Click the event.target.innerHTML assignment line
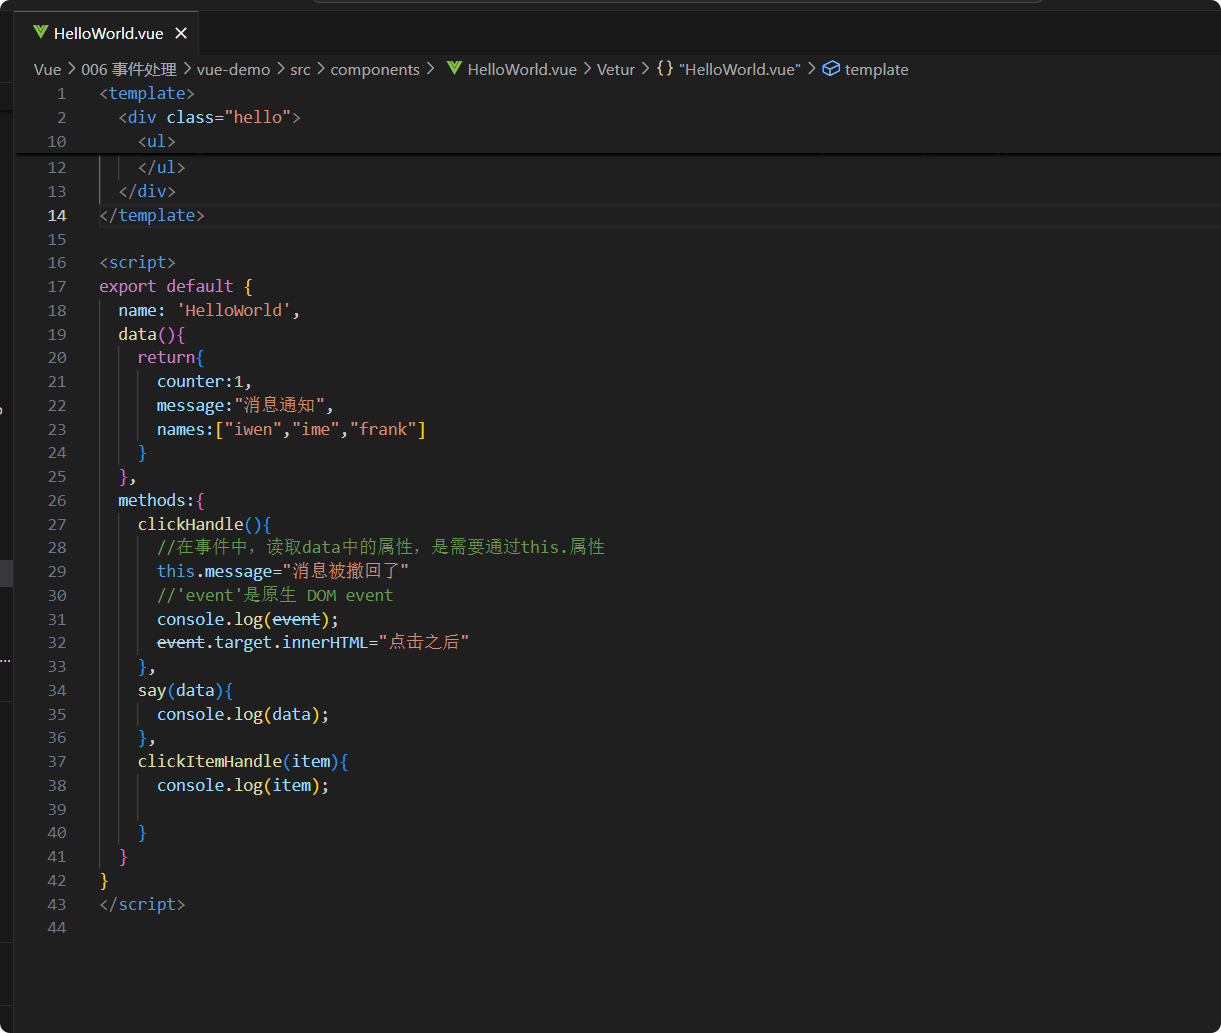 click(313, 642)
